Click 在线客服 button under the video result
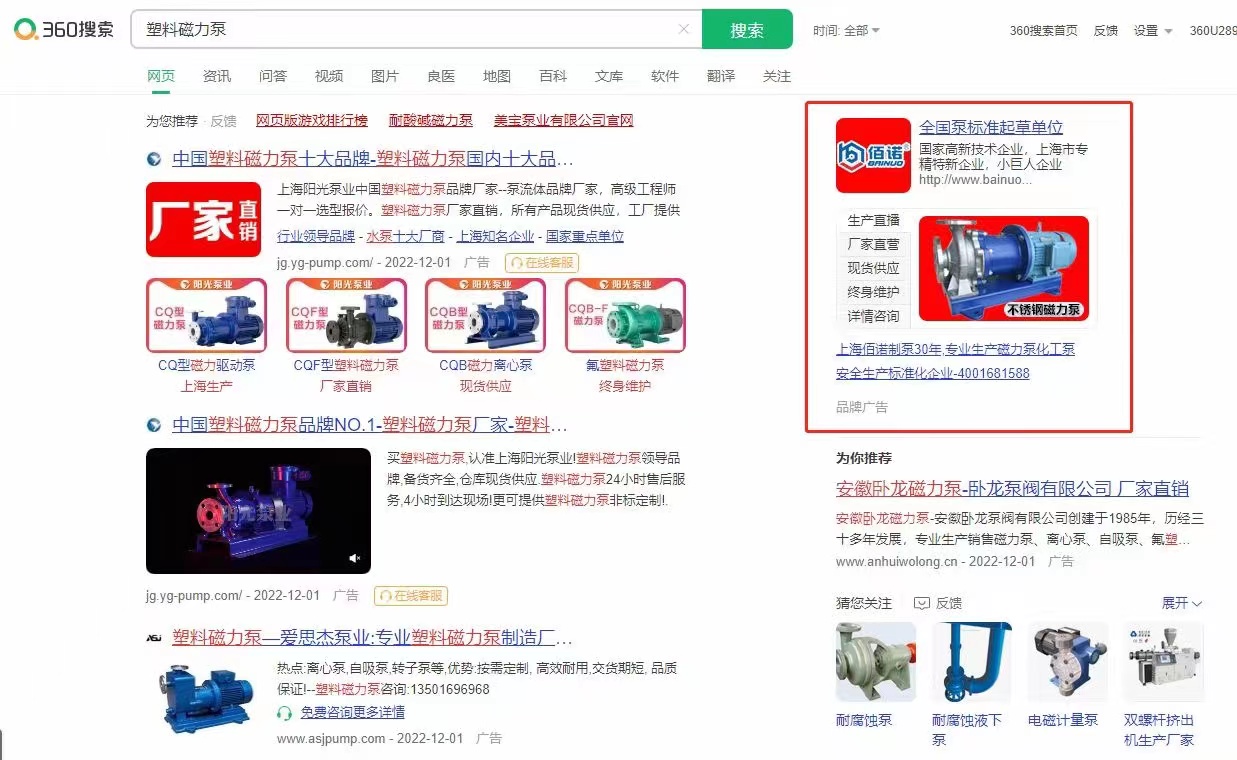 pos(411,596)
